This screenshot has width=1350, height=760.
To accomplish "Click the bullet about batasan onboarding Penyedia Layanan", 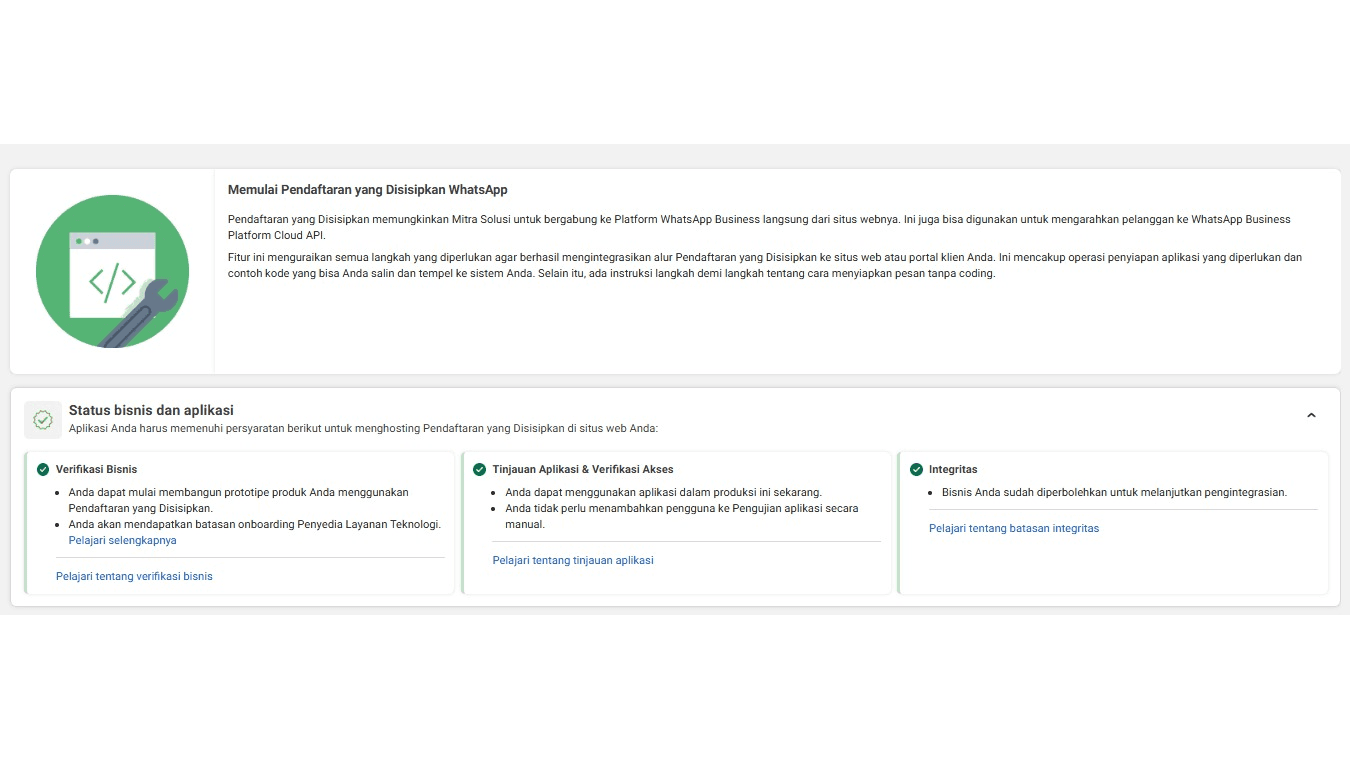I will 254,524.
